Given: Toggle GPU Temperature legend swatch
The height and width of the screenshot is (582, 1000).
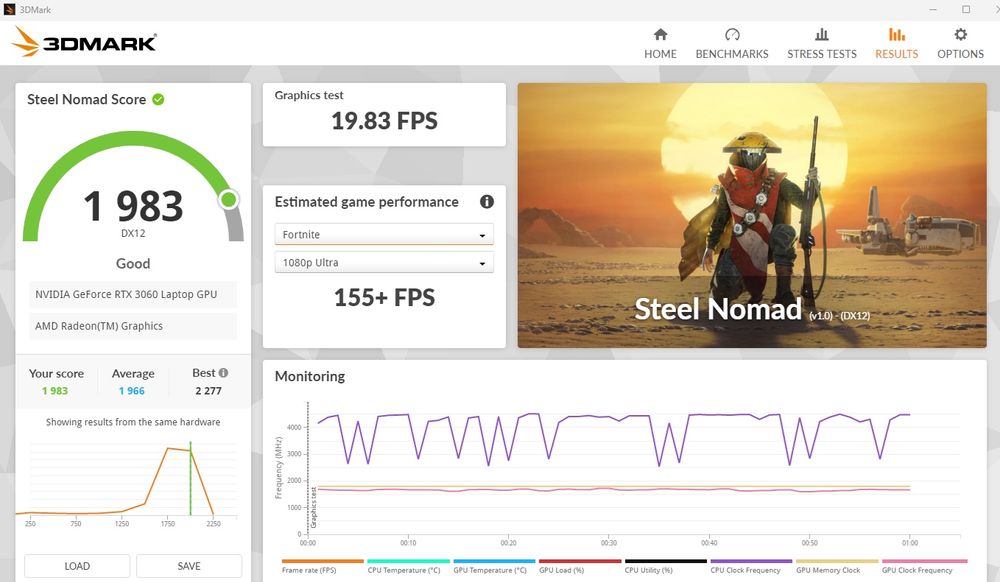Looking at the screenshot, I should 494,562.
